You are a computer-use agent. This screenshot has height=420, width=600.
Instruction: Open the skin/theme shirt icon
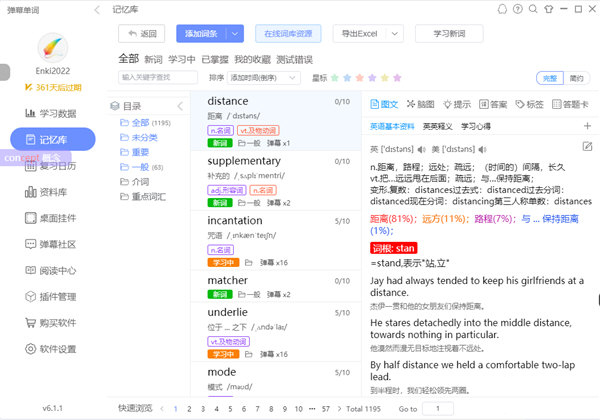548,9
